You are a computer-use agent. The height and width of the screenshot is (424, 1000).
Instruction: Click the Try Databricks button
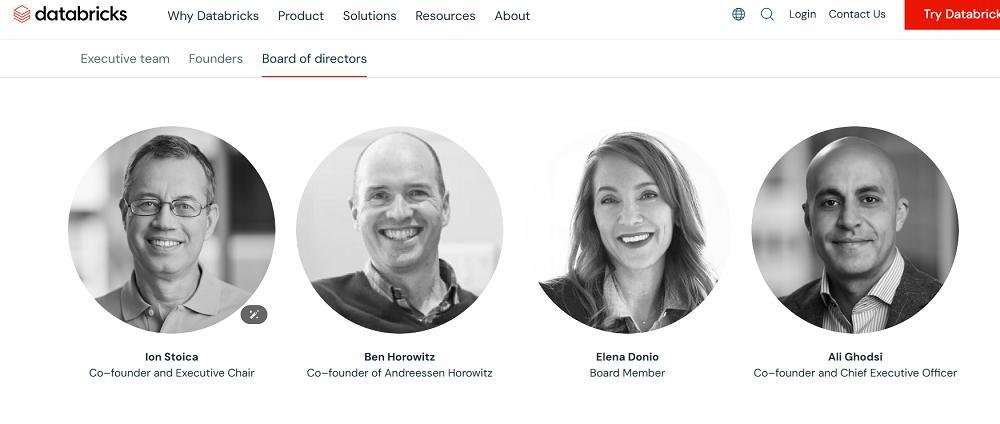[952, 15]
